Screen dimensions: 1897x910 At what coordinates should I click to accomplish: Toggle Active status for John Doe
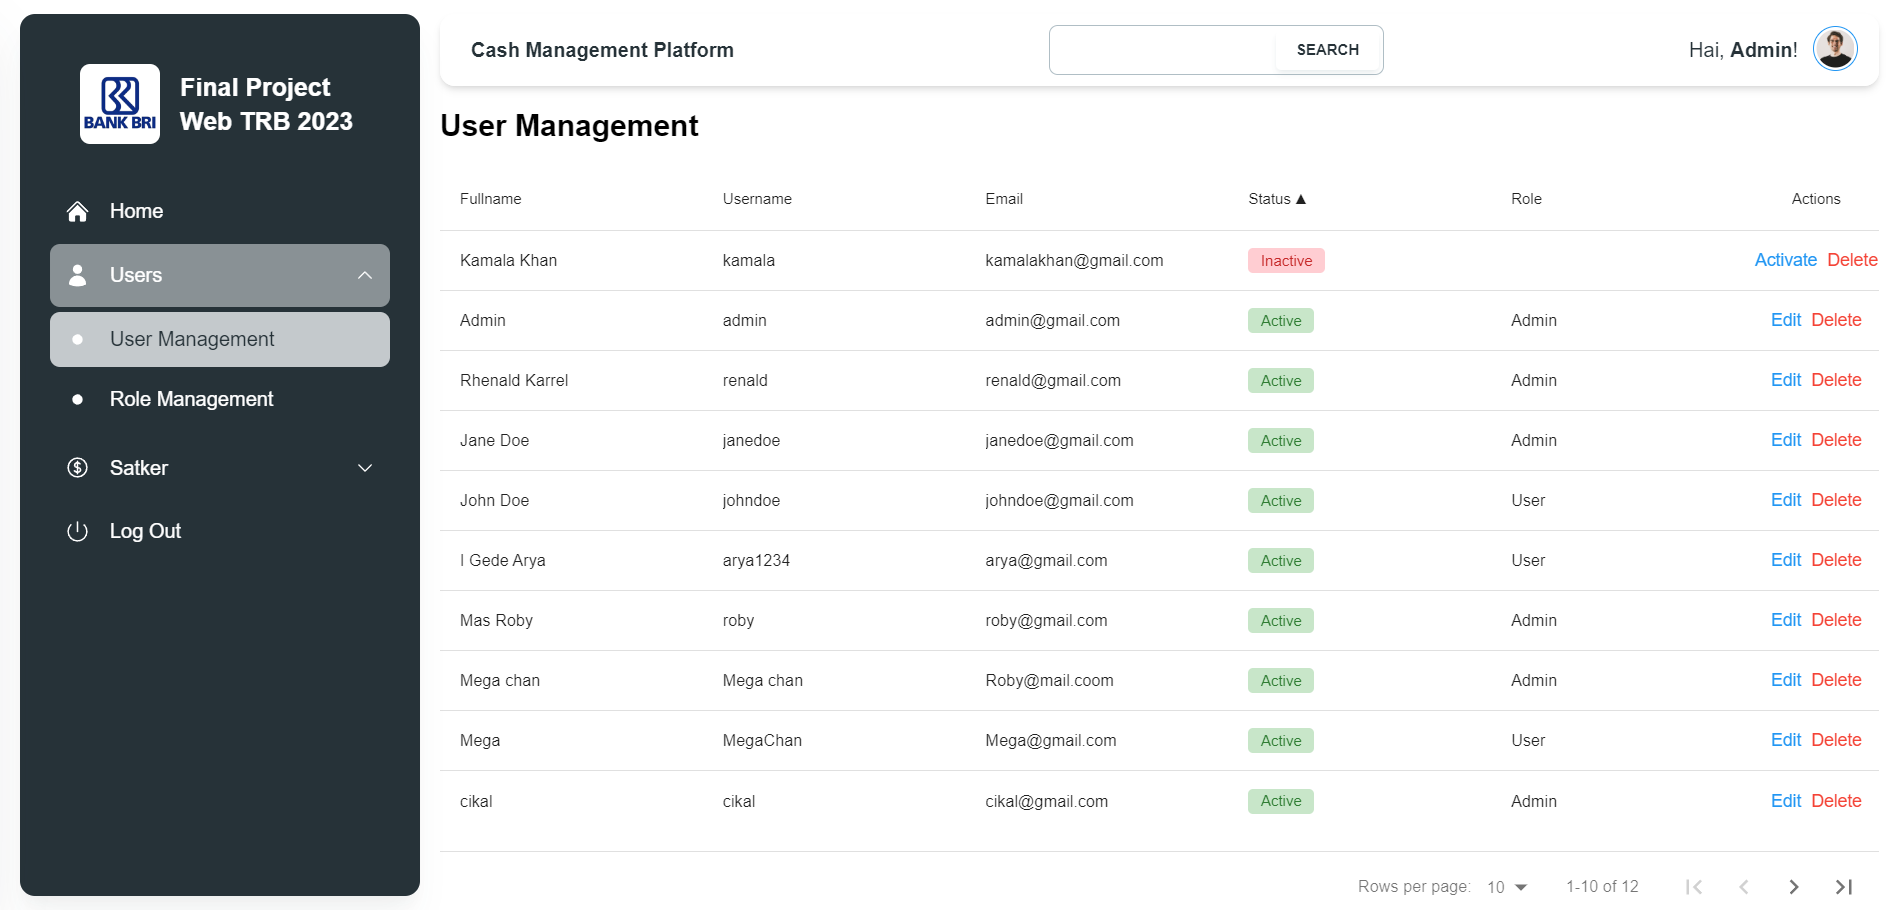point(1280,500)
